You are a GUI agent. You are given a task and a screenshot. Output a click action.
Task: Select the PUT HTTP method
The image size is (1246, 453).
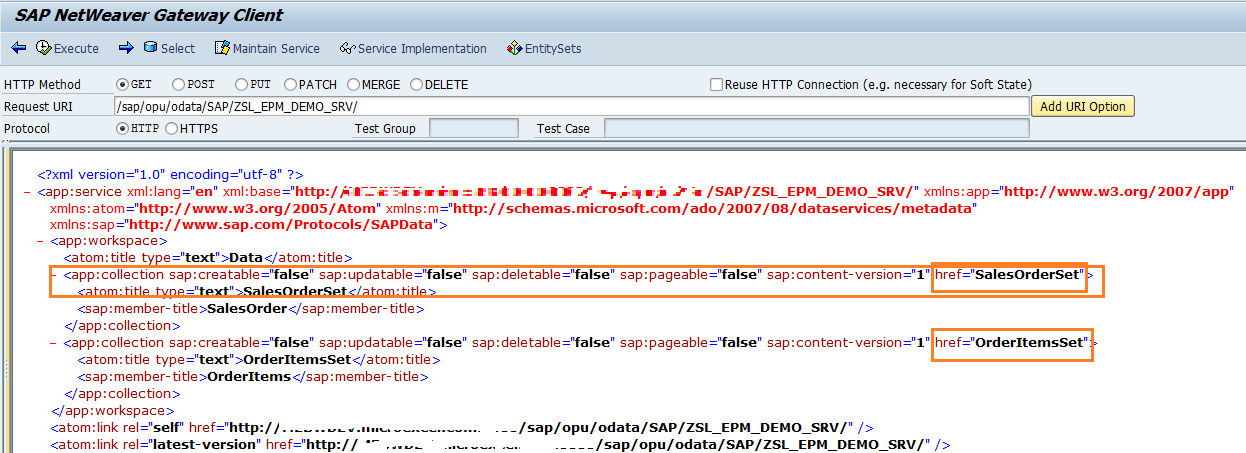pyautogui.click(x=242, y=85)
